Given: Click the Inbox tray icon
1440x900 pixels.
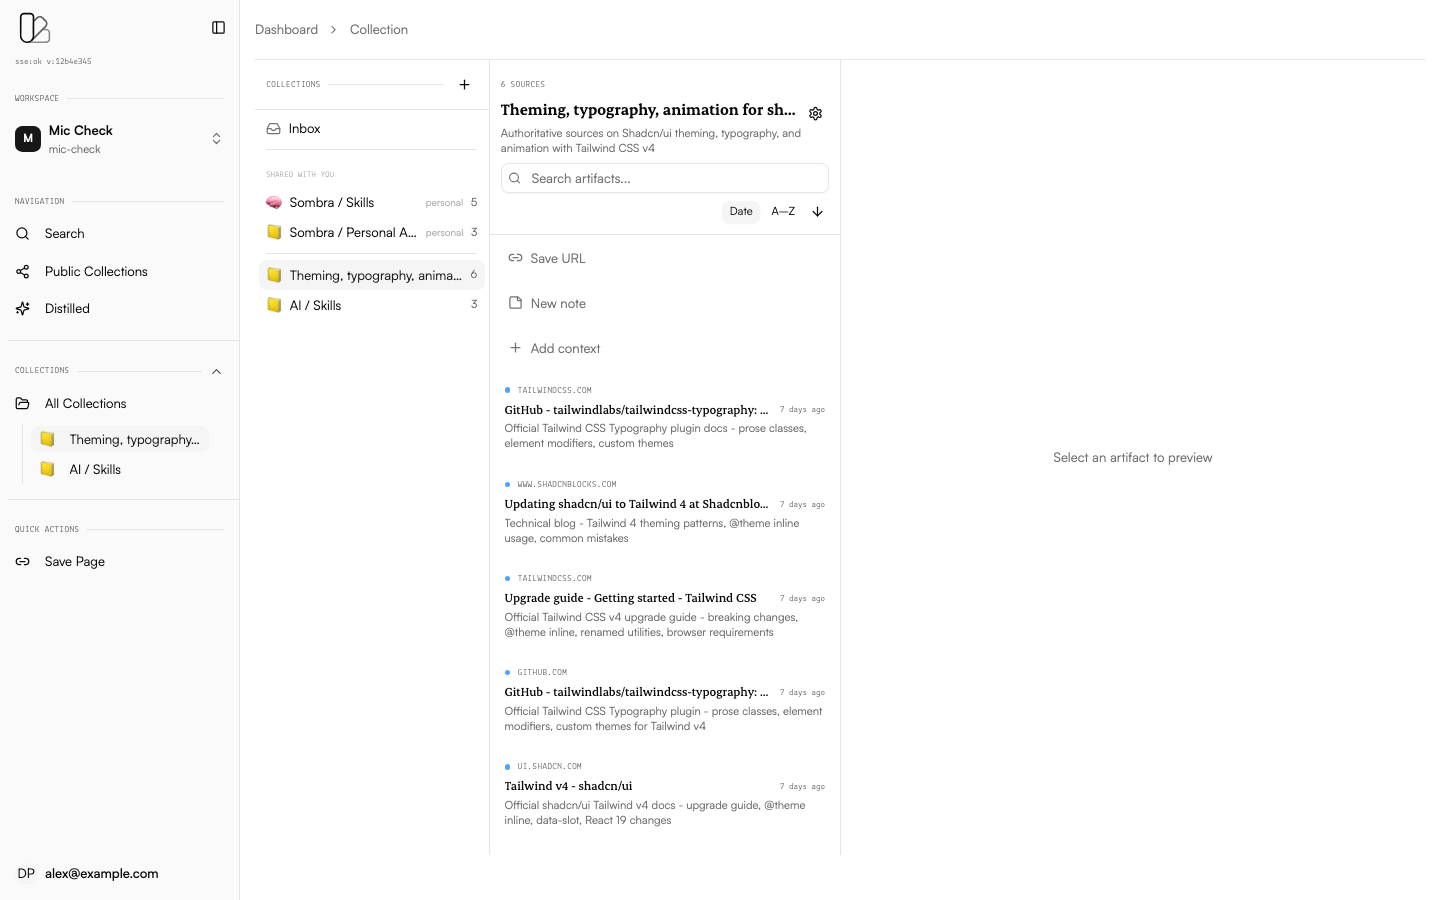Looking at the screenshot, I should tap(273, 129).
